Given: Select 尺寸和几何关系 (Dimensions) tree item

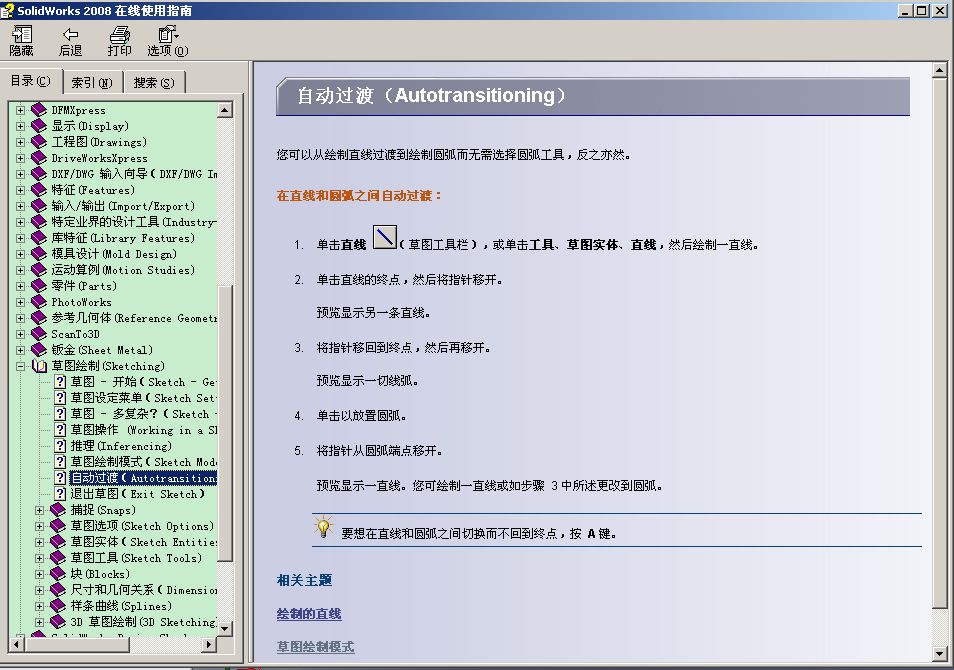Looking at the screenshot, I should coord(144,590).
